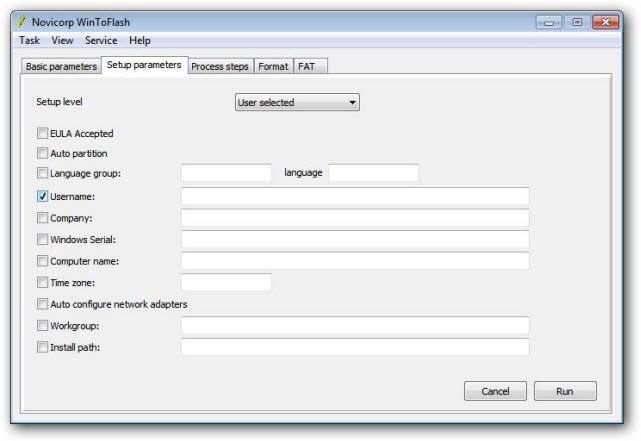Focus the Username input field
This screenshot has height=441, width=641.
(355, 196)
